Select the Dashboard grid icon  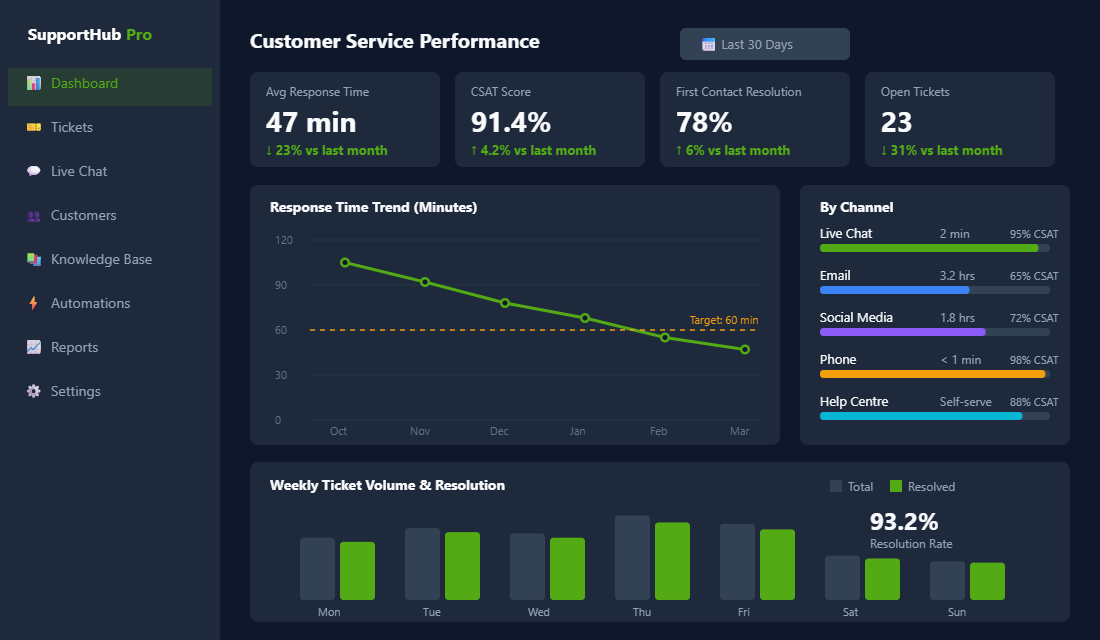[34, 84]
